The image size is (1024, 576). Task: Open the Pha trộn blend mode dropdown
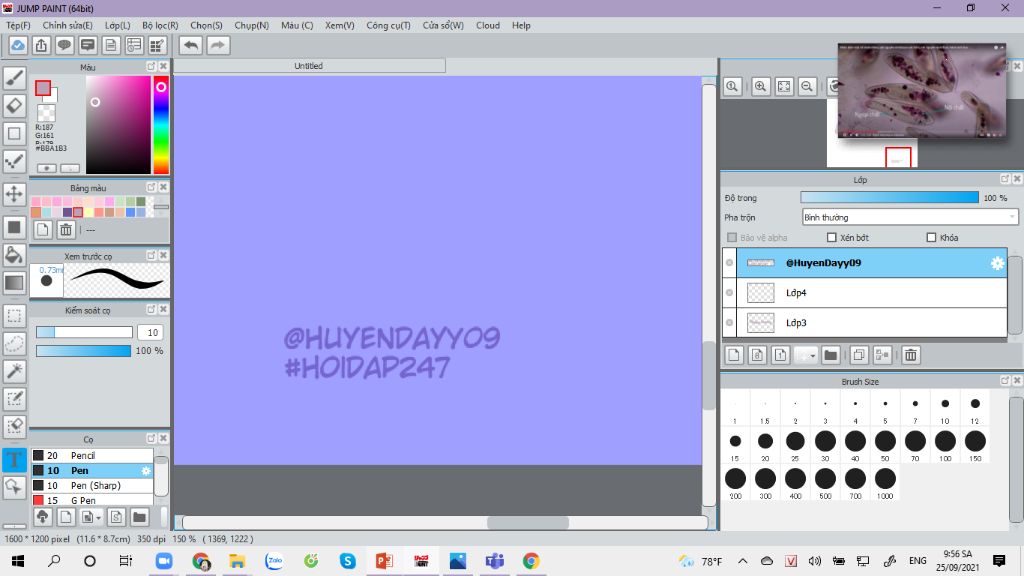click(909, 217)
